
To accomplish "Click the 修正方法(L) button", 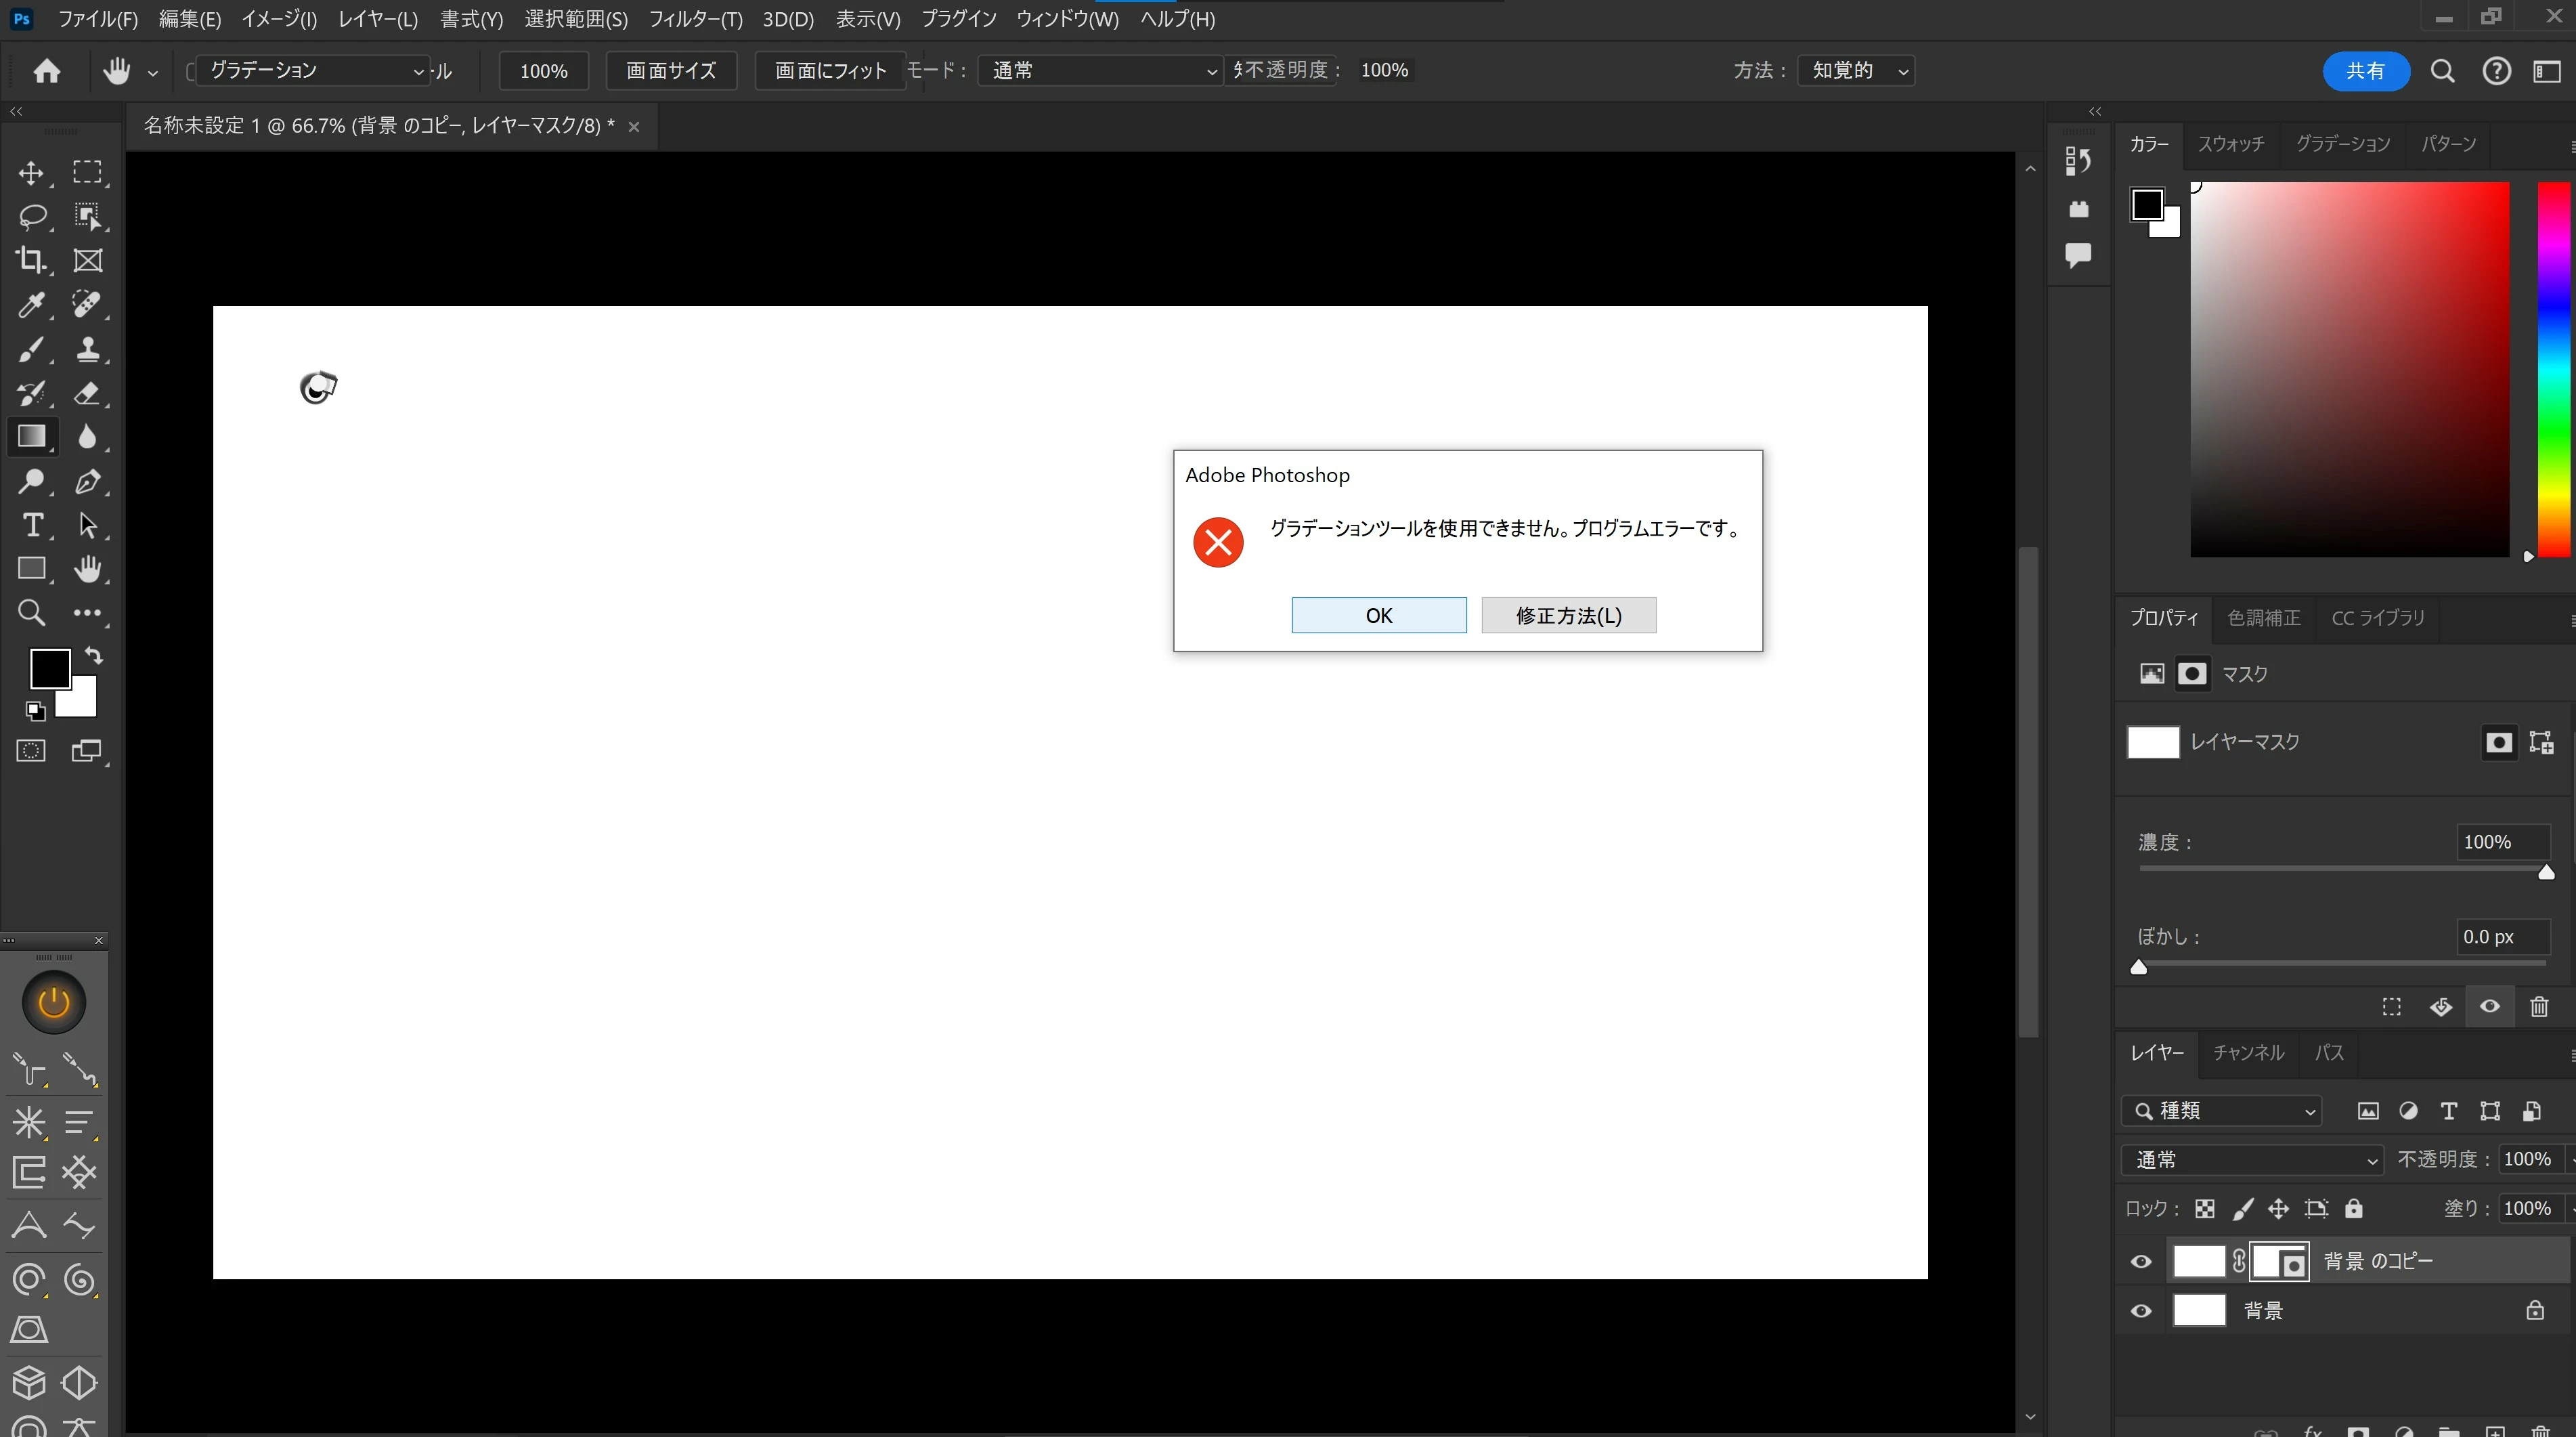I will (x=1567, y=615).
